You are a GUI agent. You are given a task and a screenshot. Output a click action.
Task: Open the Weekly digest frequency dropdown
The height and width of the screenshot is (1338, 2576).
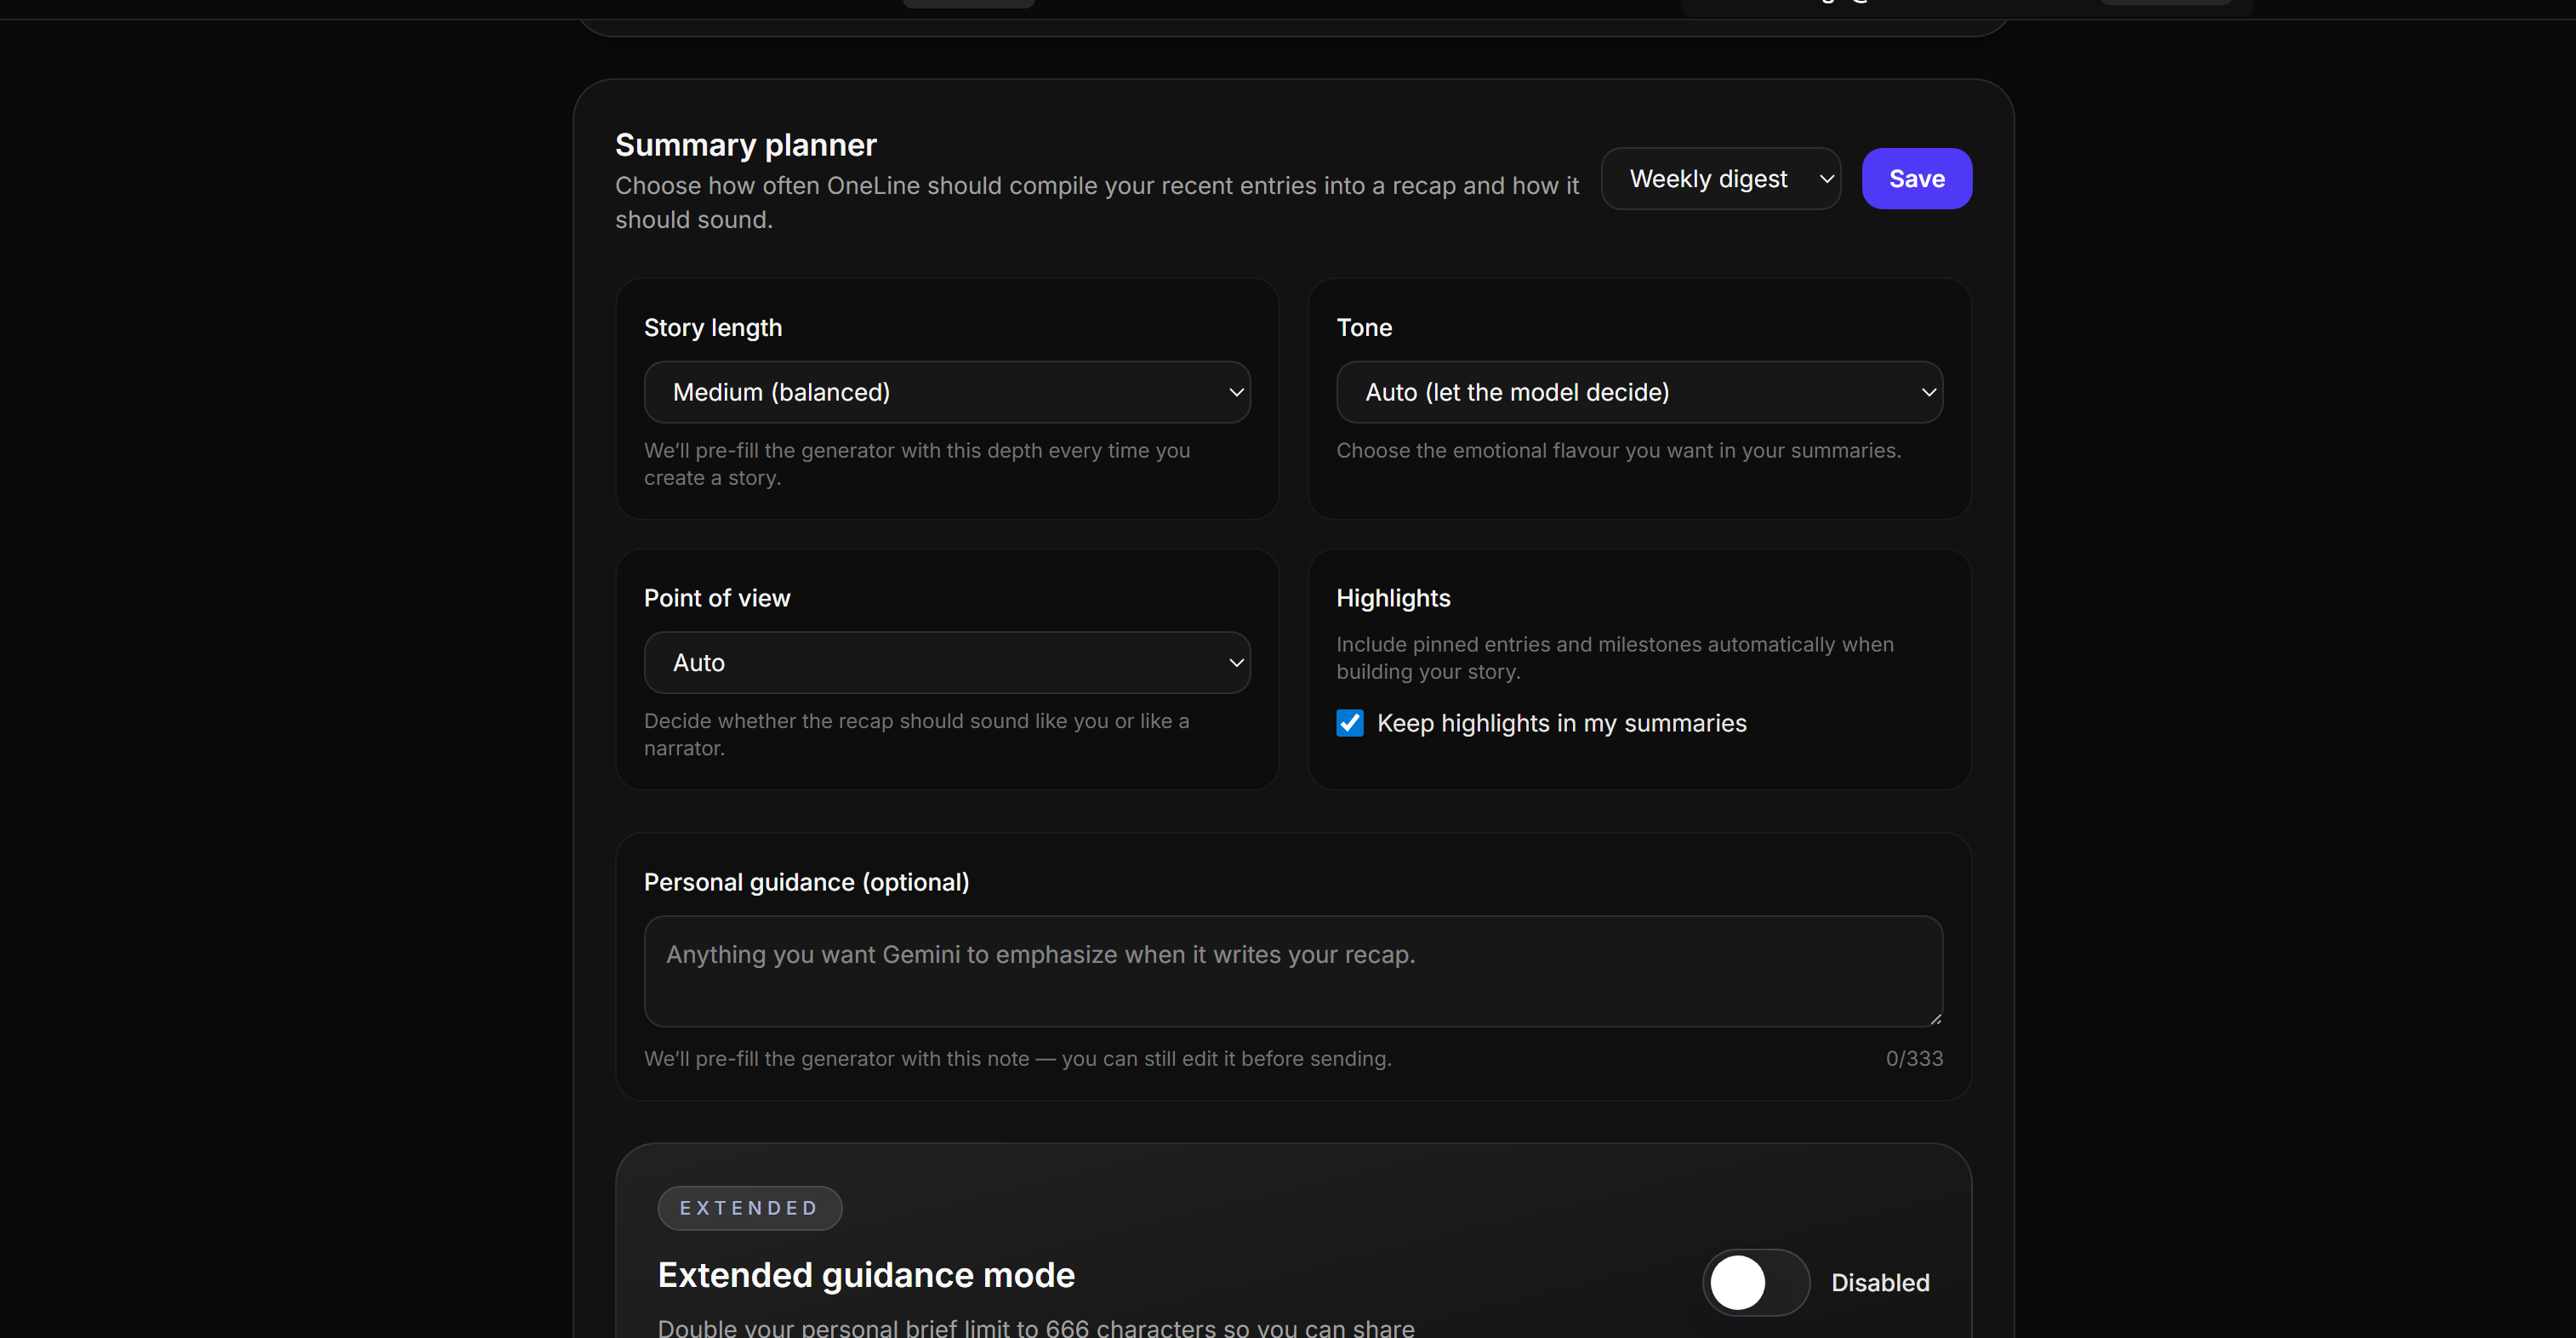(x=1720, y=178)
